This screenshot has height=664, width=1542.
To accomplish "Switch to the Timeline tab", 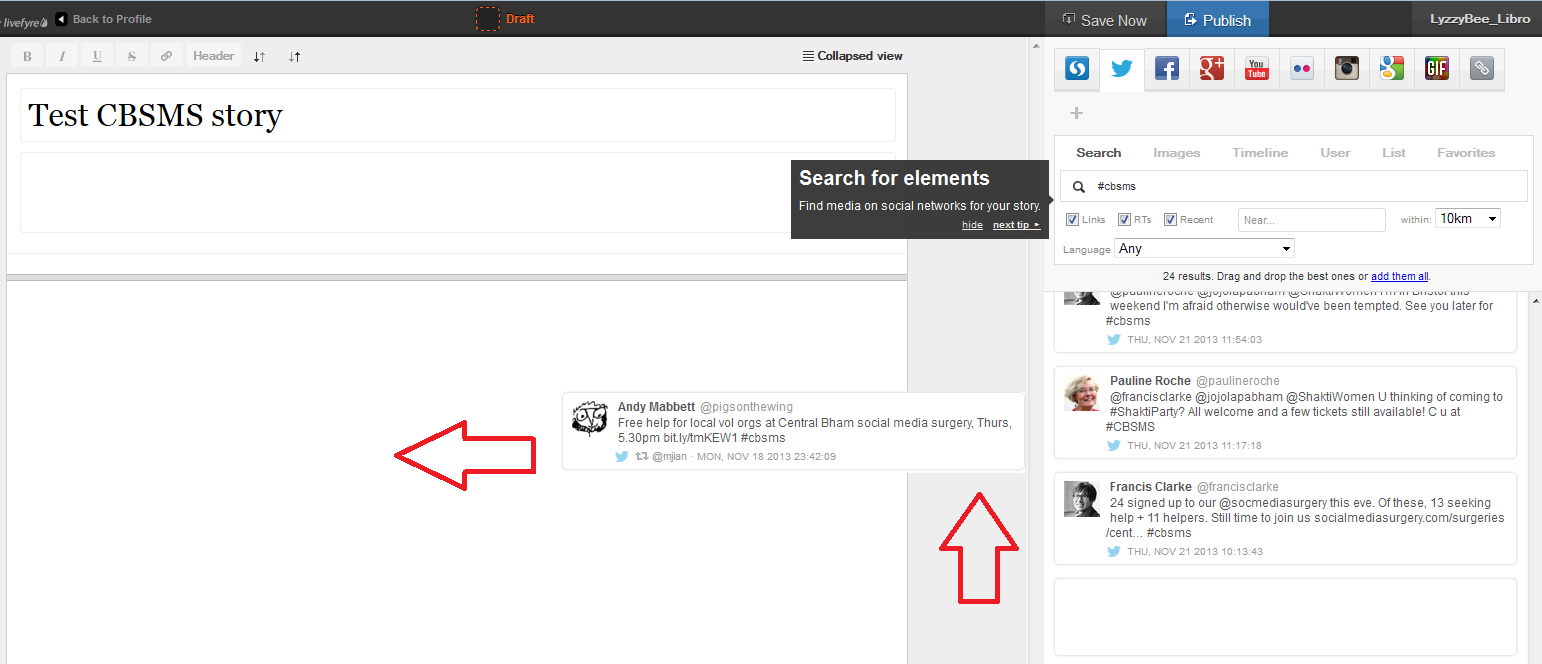I will [x=1260, y=153].
